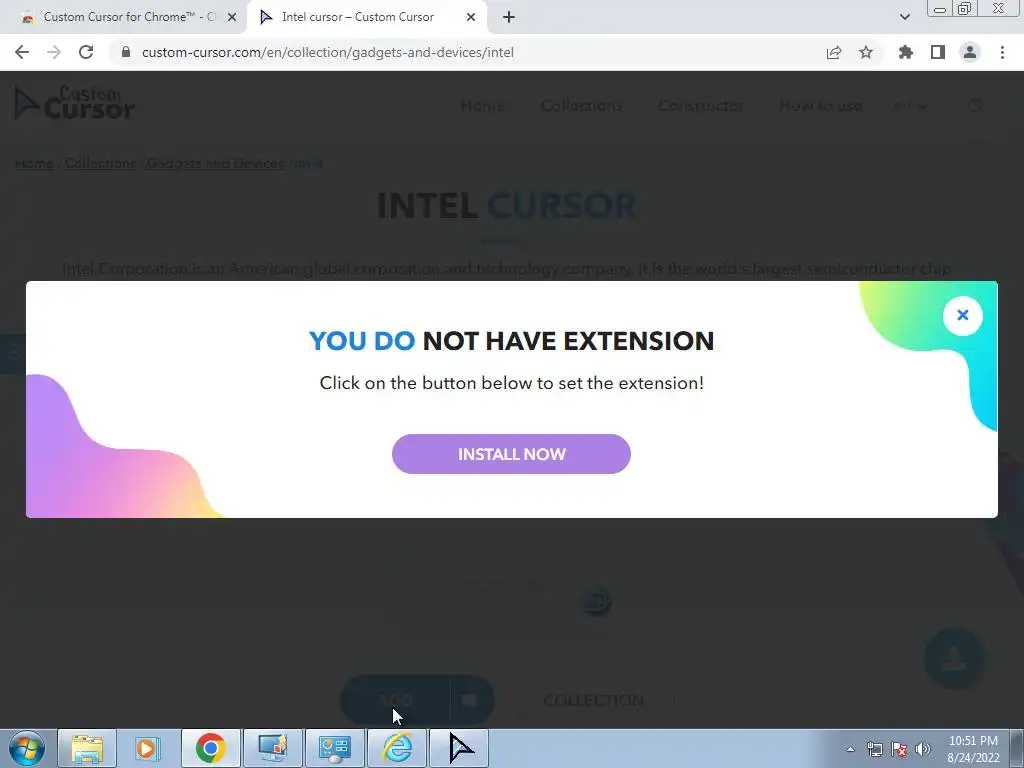The width and height of the screenshot is (1024, 768).
Task: Open Chrome three-dot menu
Action: (1002, 52)
